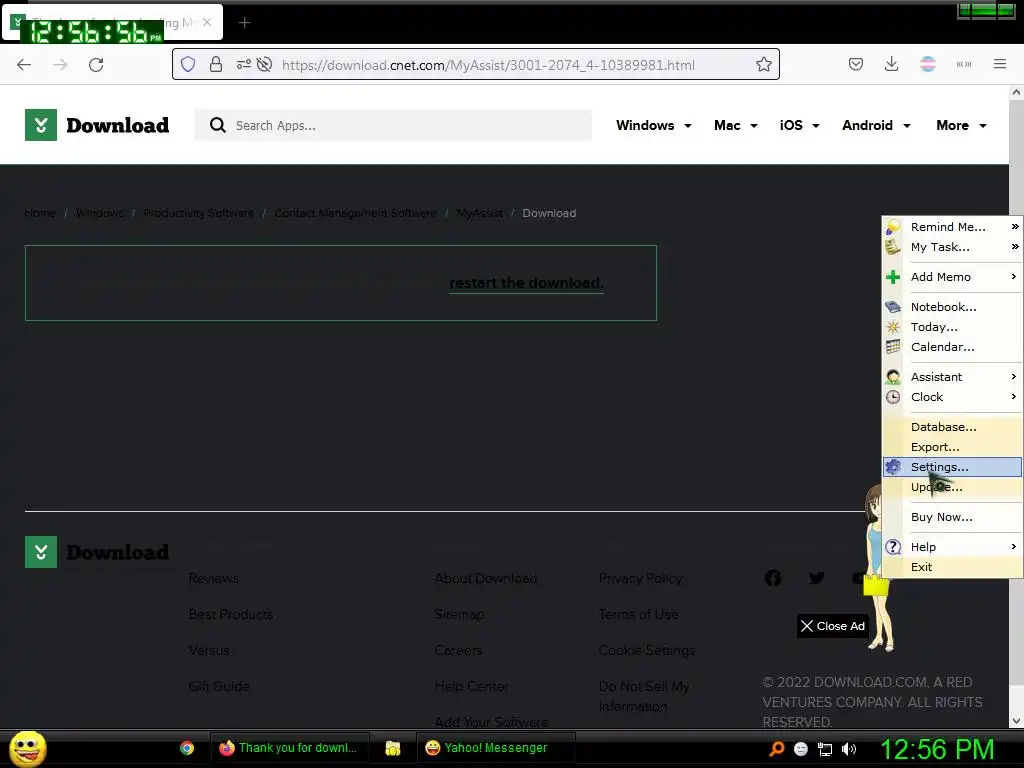Expand the Clock submenu

pos(1014,397)
